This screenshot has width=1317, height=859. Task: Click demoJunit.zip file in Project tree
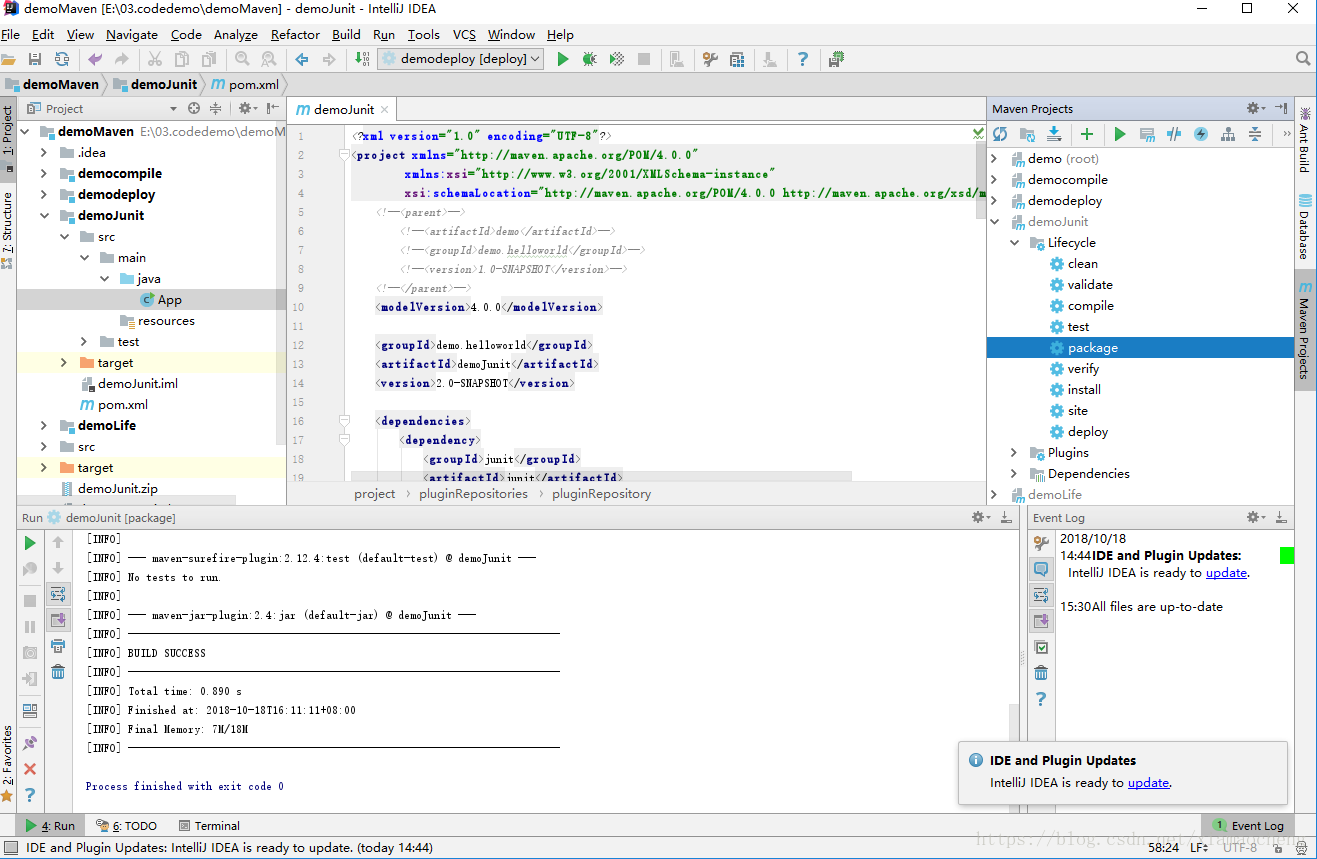tap(118, 489)
